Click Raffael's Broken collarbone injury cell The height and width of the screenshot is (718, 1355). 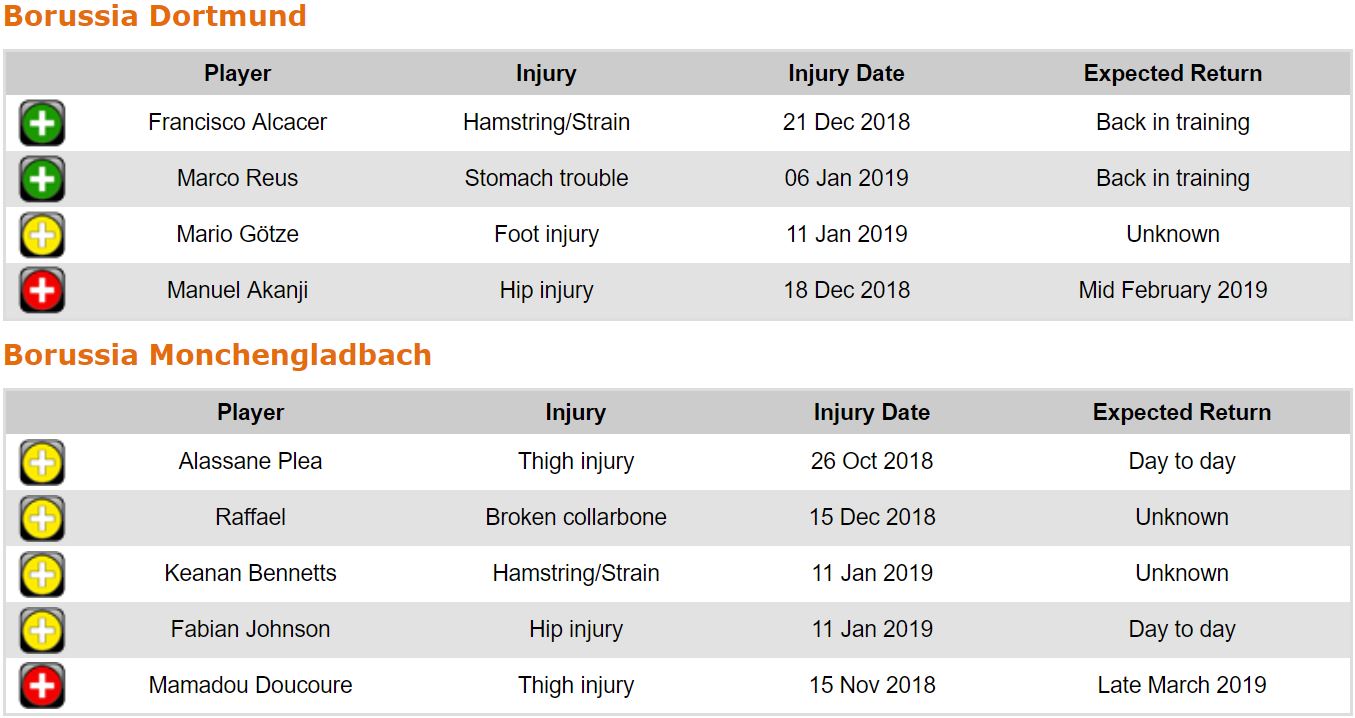click(576, 517)
